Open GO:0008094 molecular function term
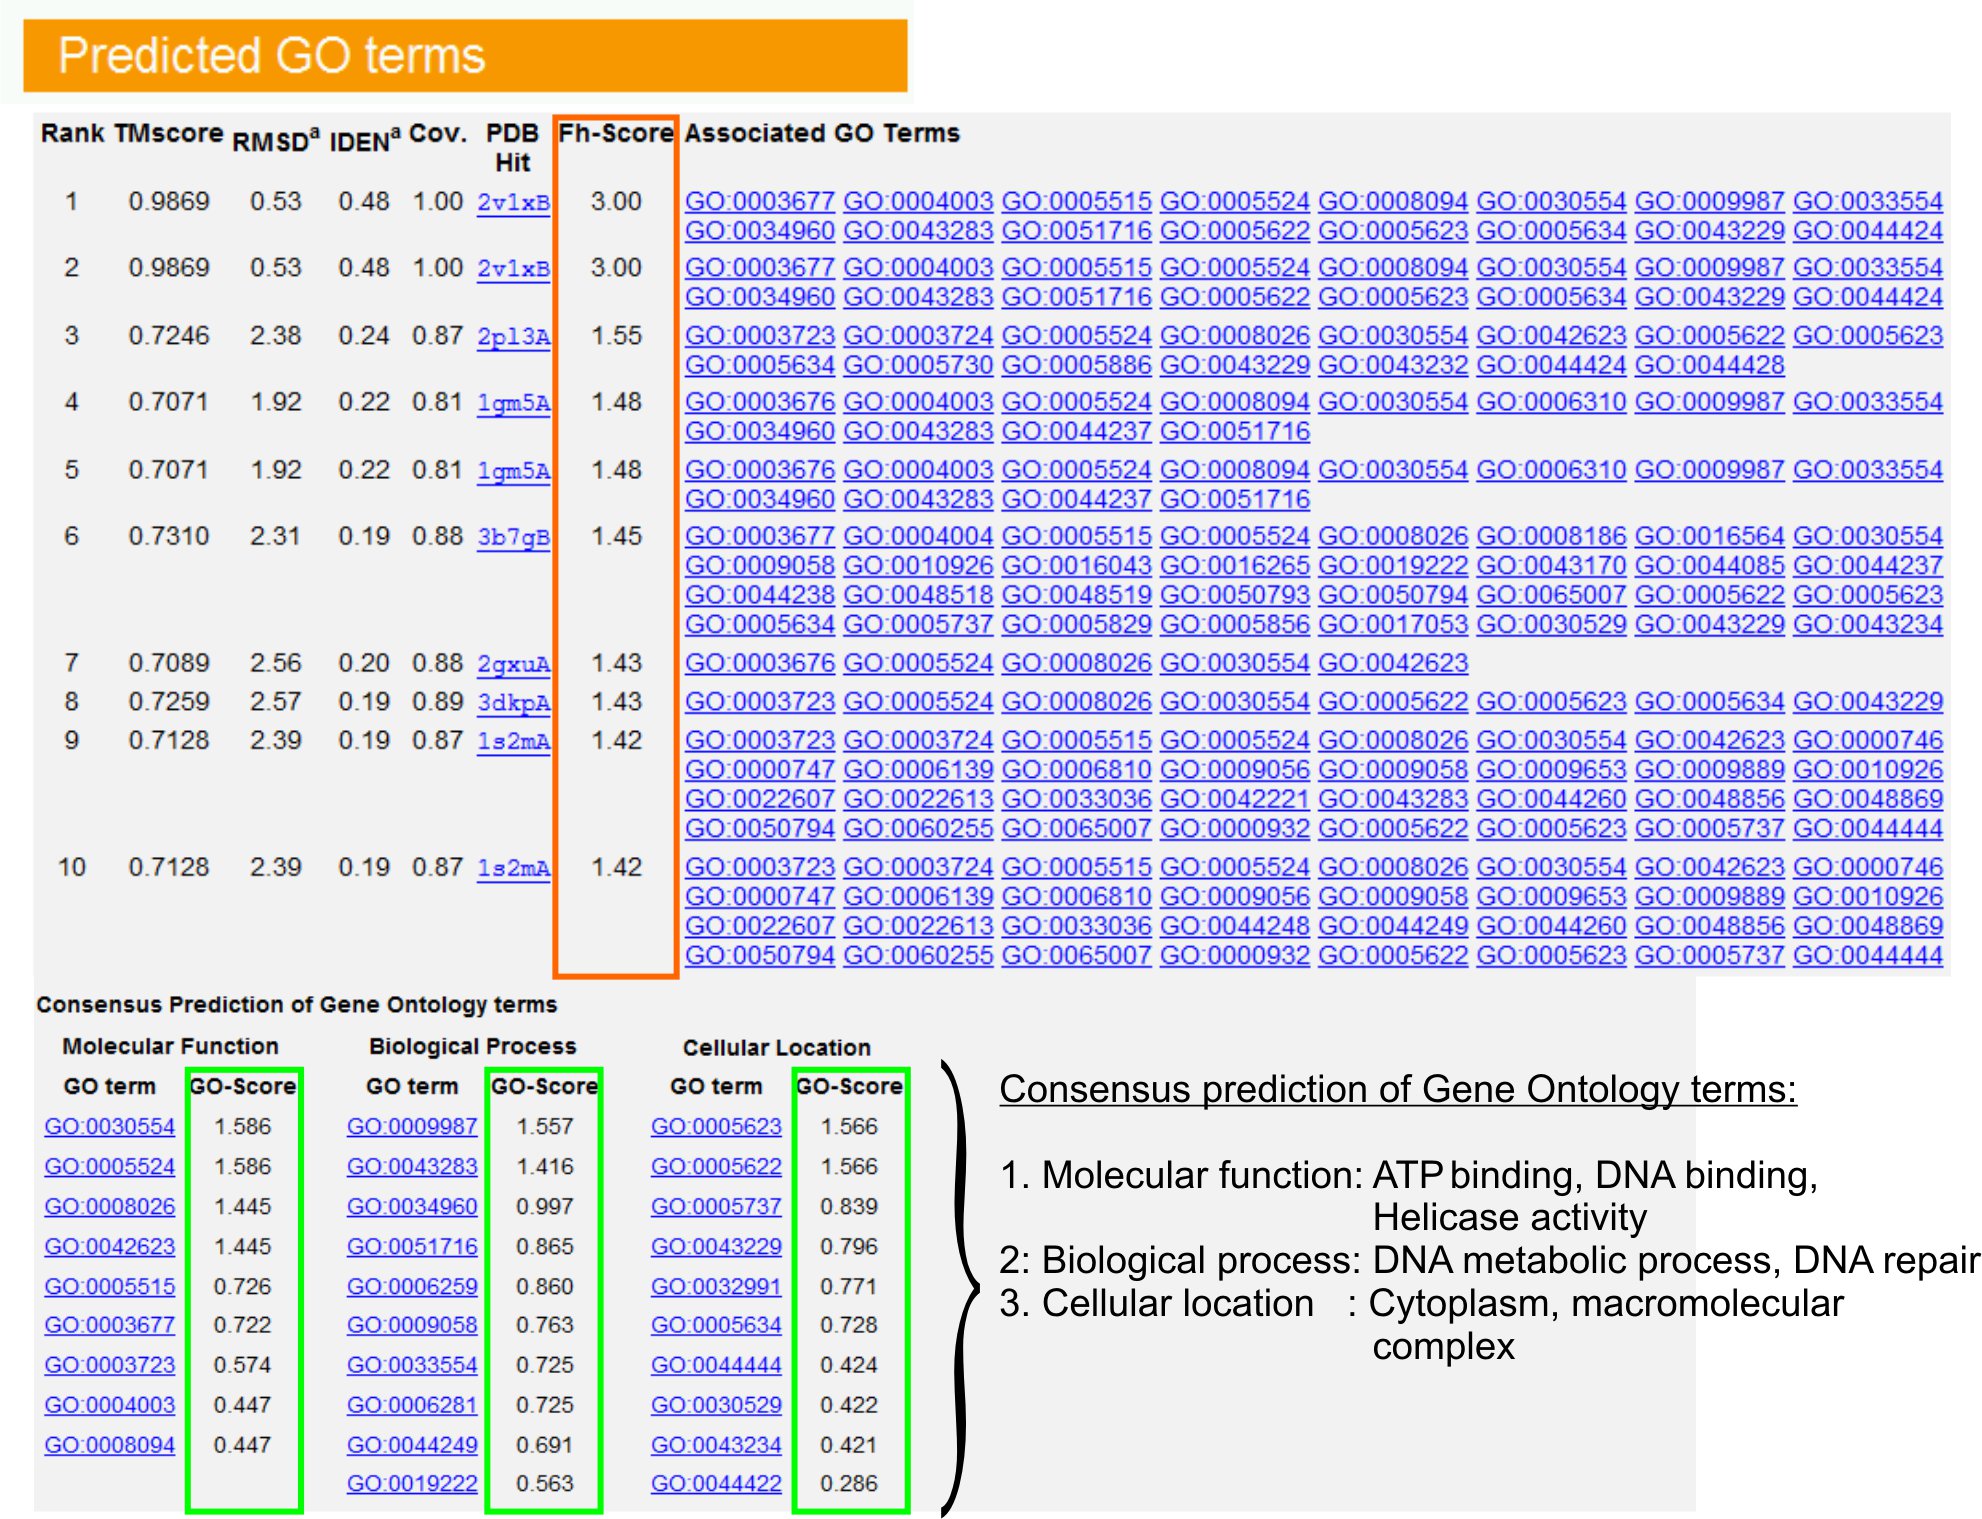This screenshot has width=1982, height=1519. tap(110, 1445)
